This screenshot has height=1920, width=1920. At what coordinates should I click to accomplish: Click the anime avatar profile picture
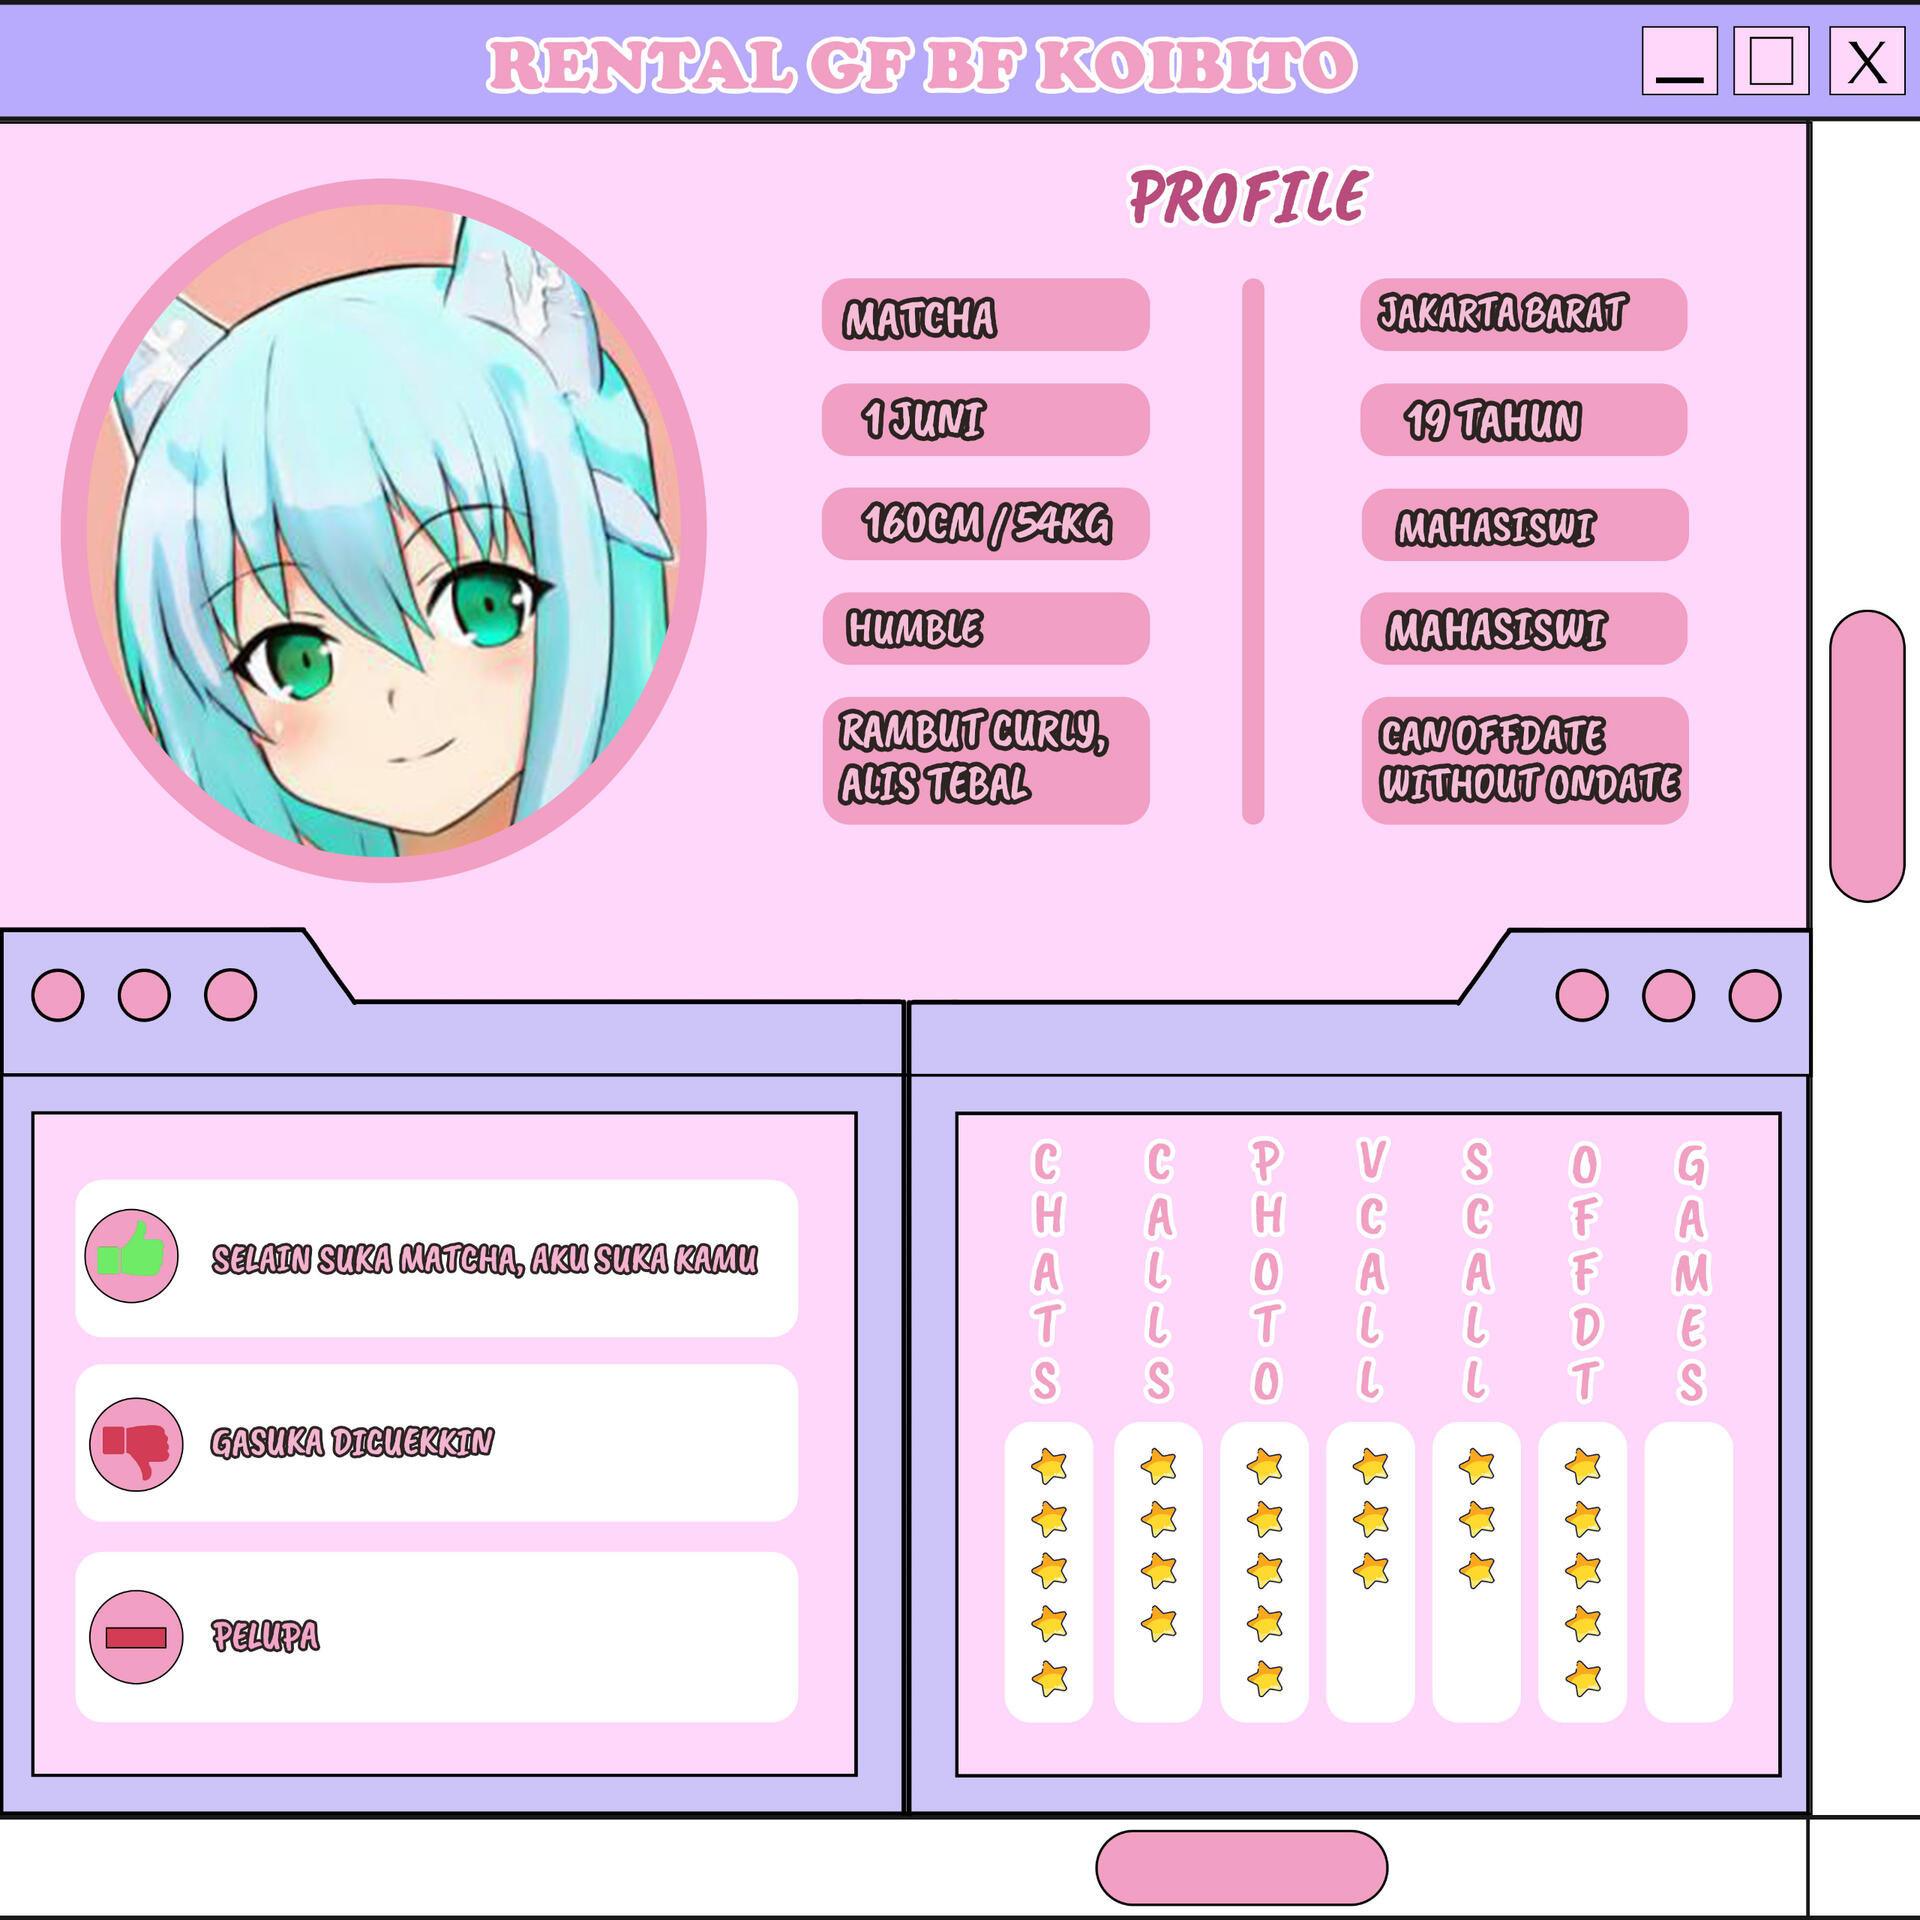coord(384,530)
